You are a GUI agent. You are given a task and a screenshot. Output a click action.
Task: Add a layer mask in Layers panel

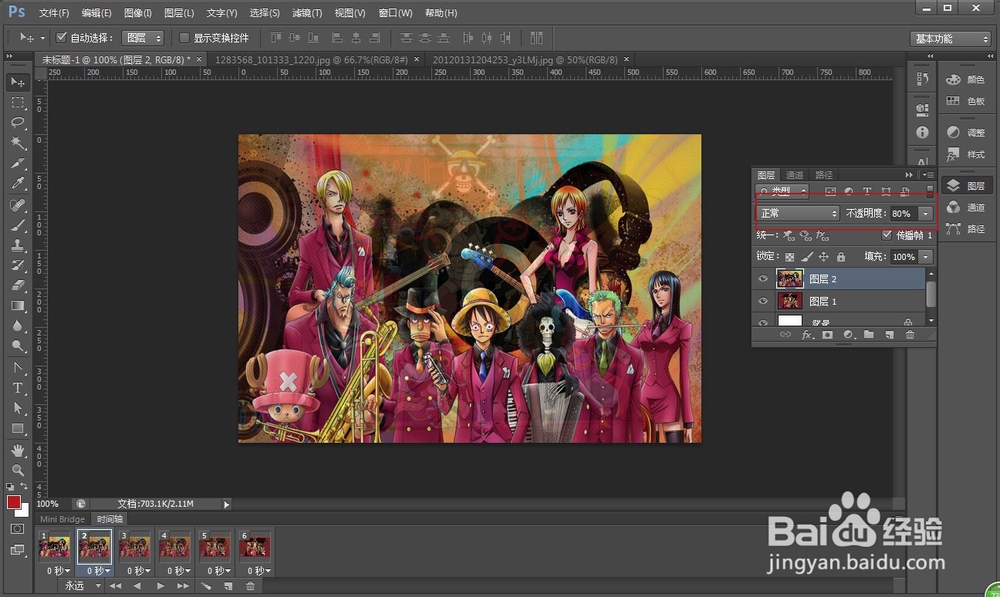[x=827, y=335]
